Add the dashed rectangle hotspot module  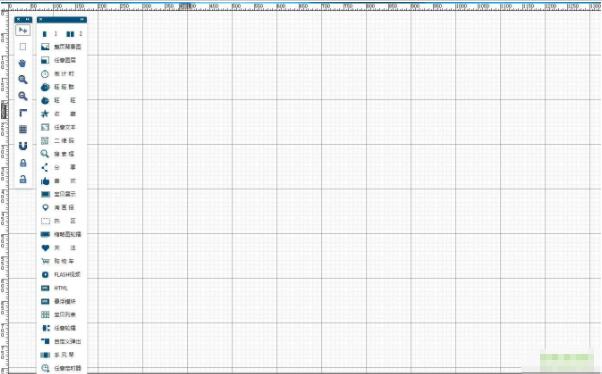(x=59, y=221)
